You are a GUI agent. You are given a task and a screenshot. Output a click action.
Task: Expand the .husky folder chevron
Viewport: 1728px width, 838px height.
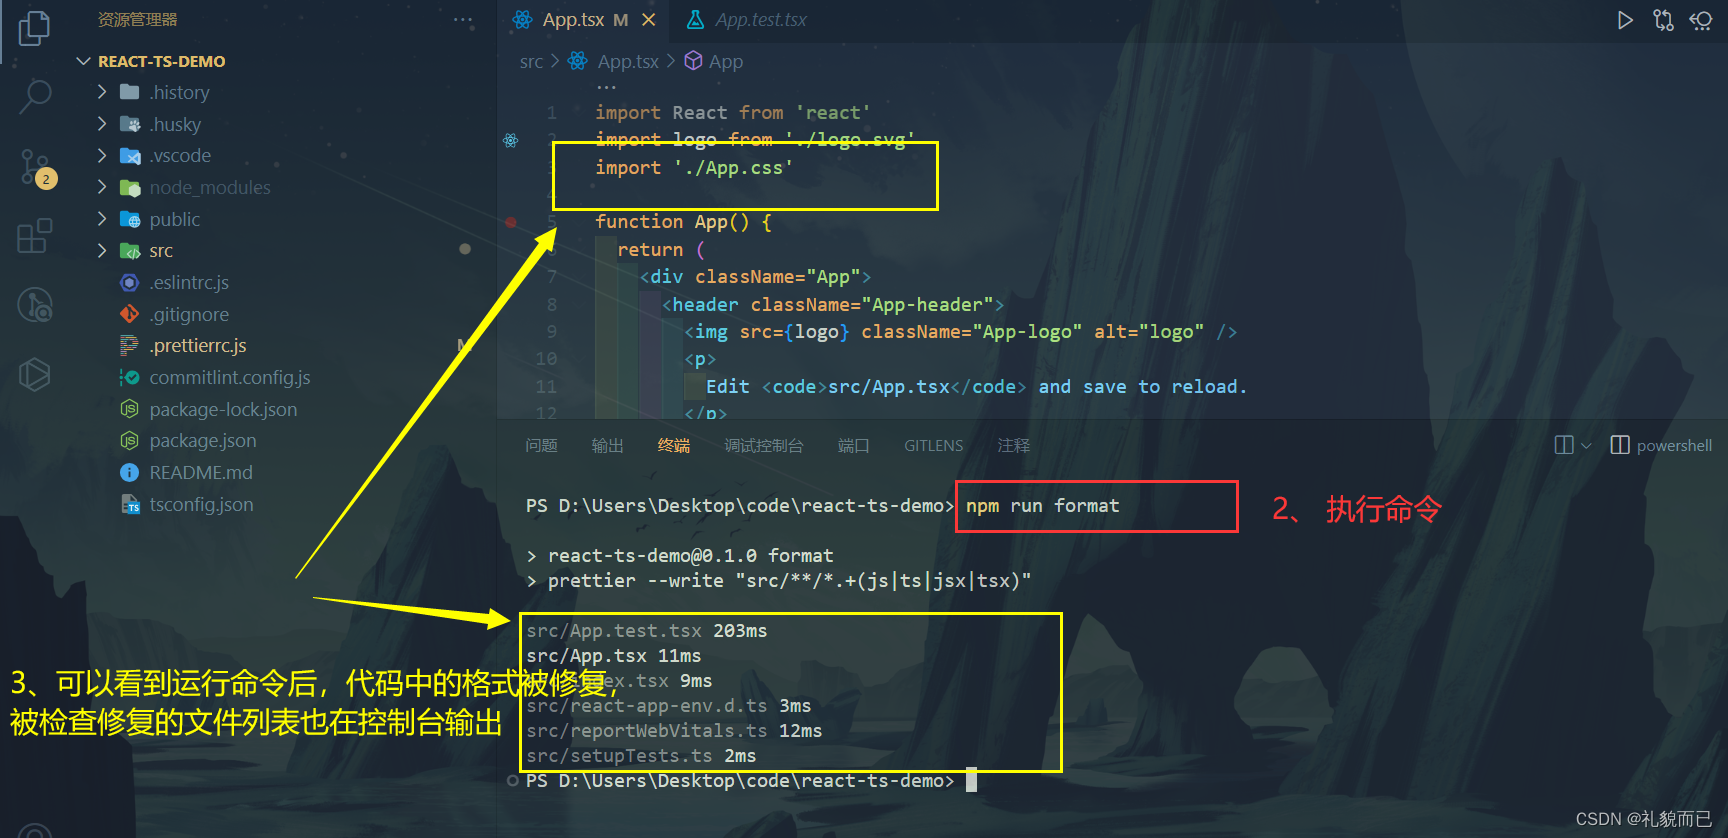click(102, 124)
